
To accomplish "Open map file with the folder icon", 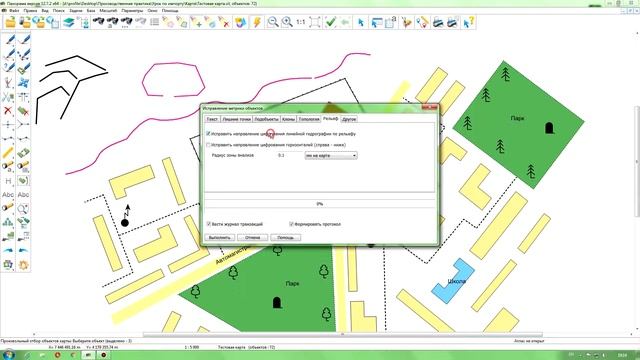I will pos(10,22).
